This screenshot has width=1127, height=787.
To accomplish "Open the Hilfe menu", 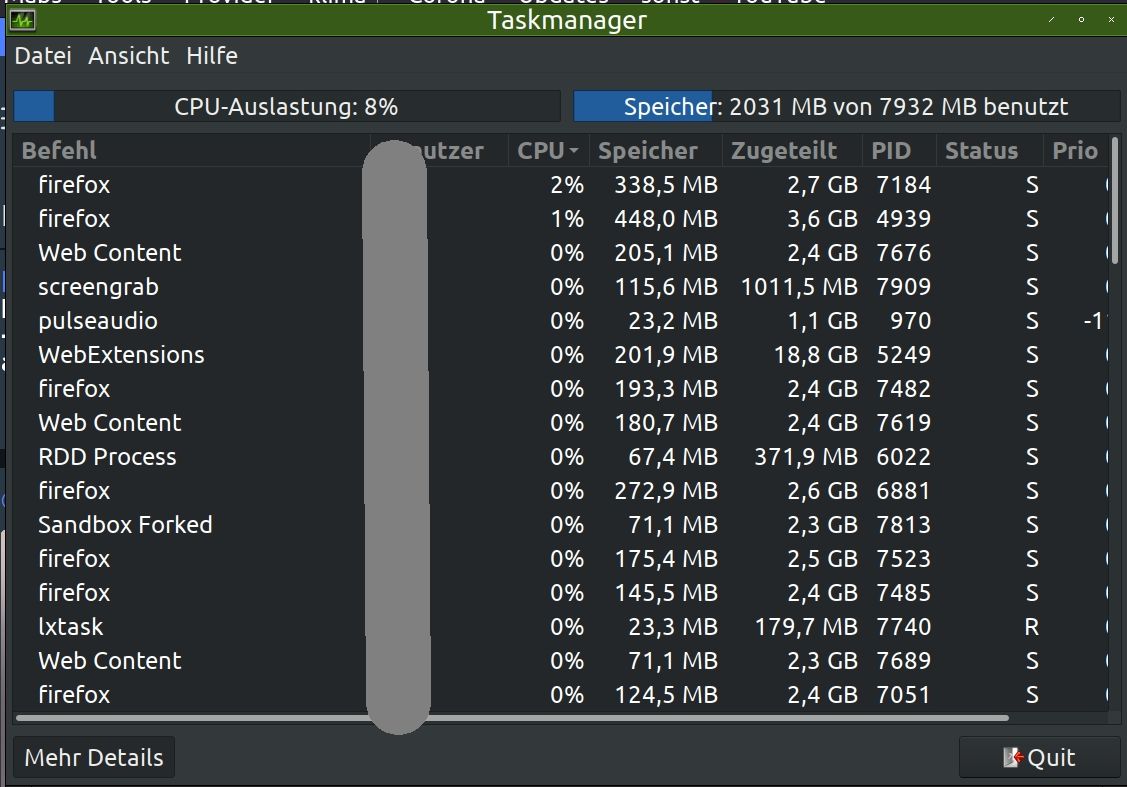I will coord(212,56).
